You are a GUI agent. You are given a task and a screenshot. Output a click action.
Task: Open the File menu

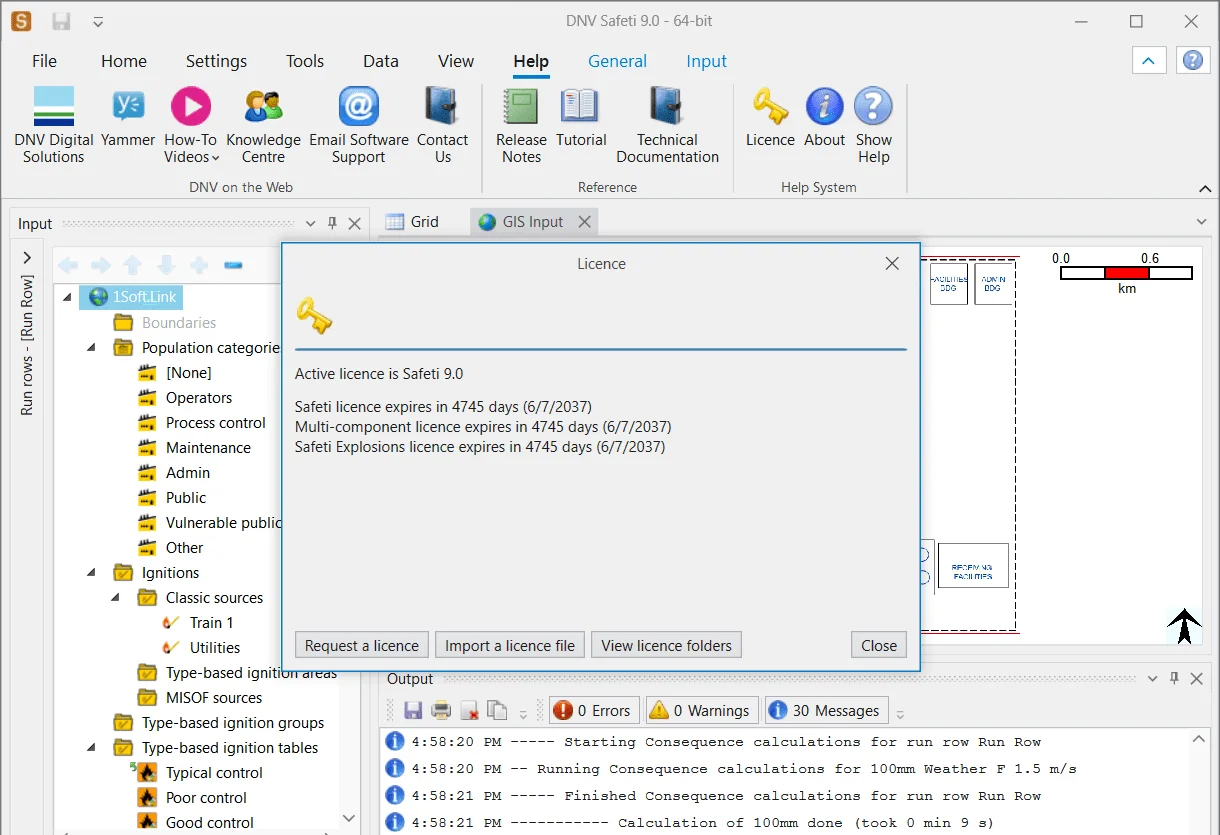click(x=44, y=61)
